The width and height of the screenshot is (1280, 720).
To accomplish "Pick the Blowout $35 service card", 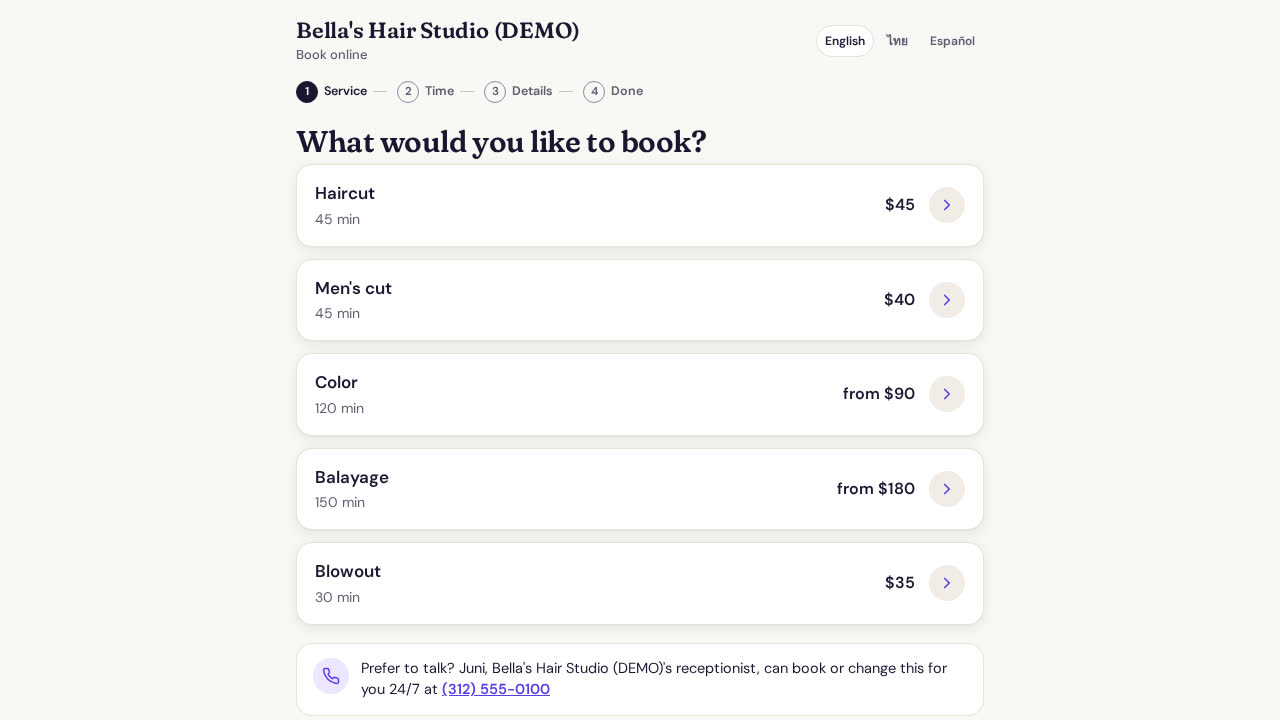I will coord(640,583).
